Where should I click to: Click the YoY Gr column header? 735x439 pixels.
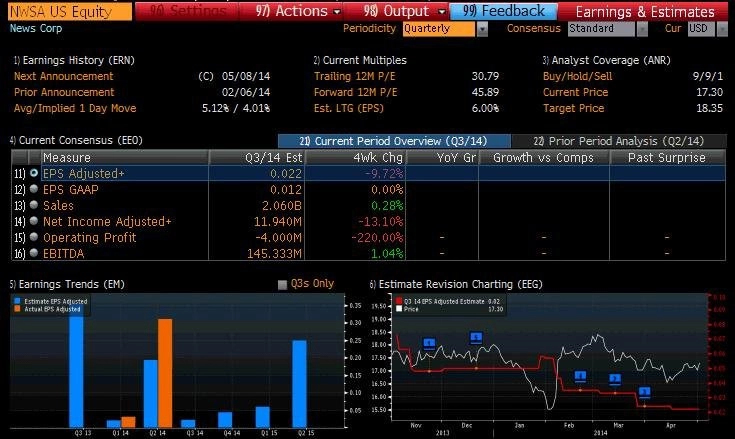point(442,157)
